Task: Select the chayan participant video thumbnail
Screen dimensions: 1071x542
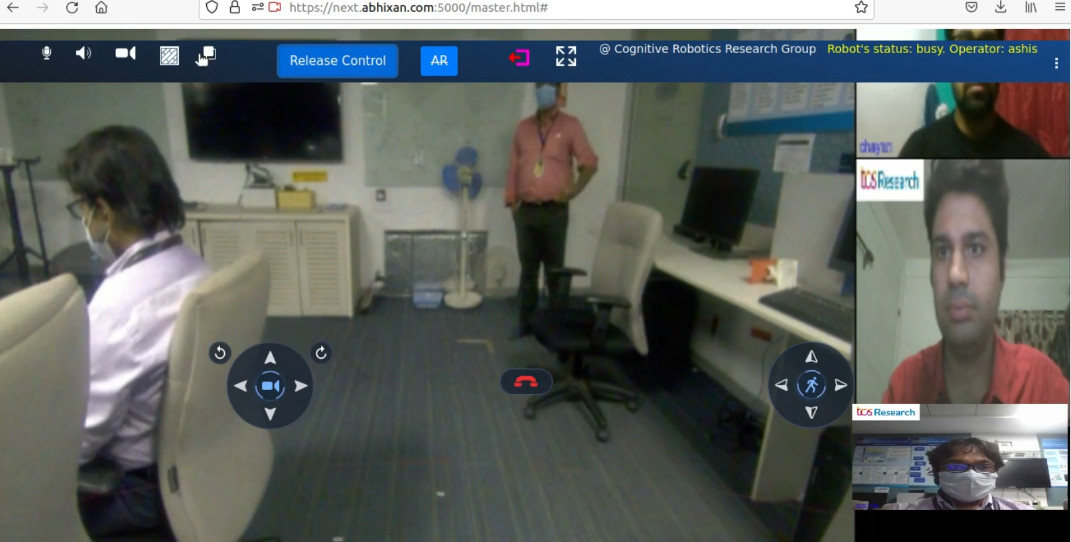Action: click(x=962, y=120)
